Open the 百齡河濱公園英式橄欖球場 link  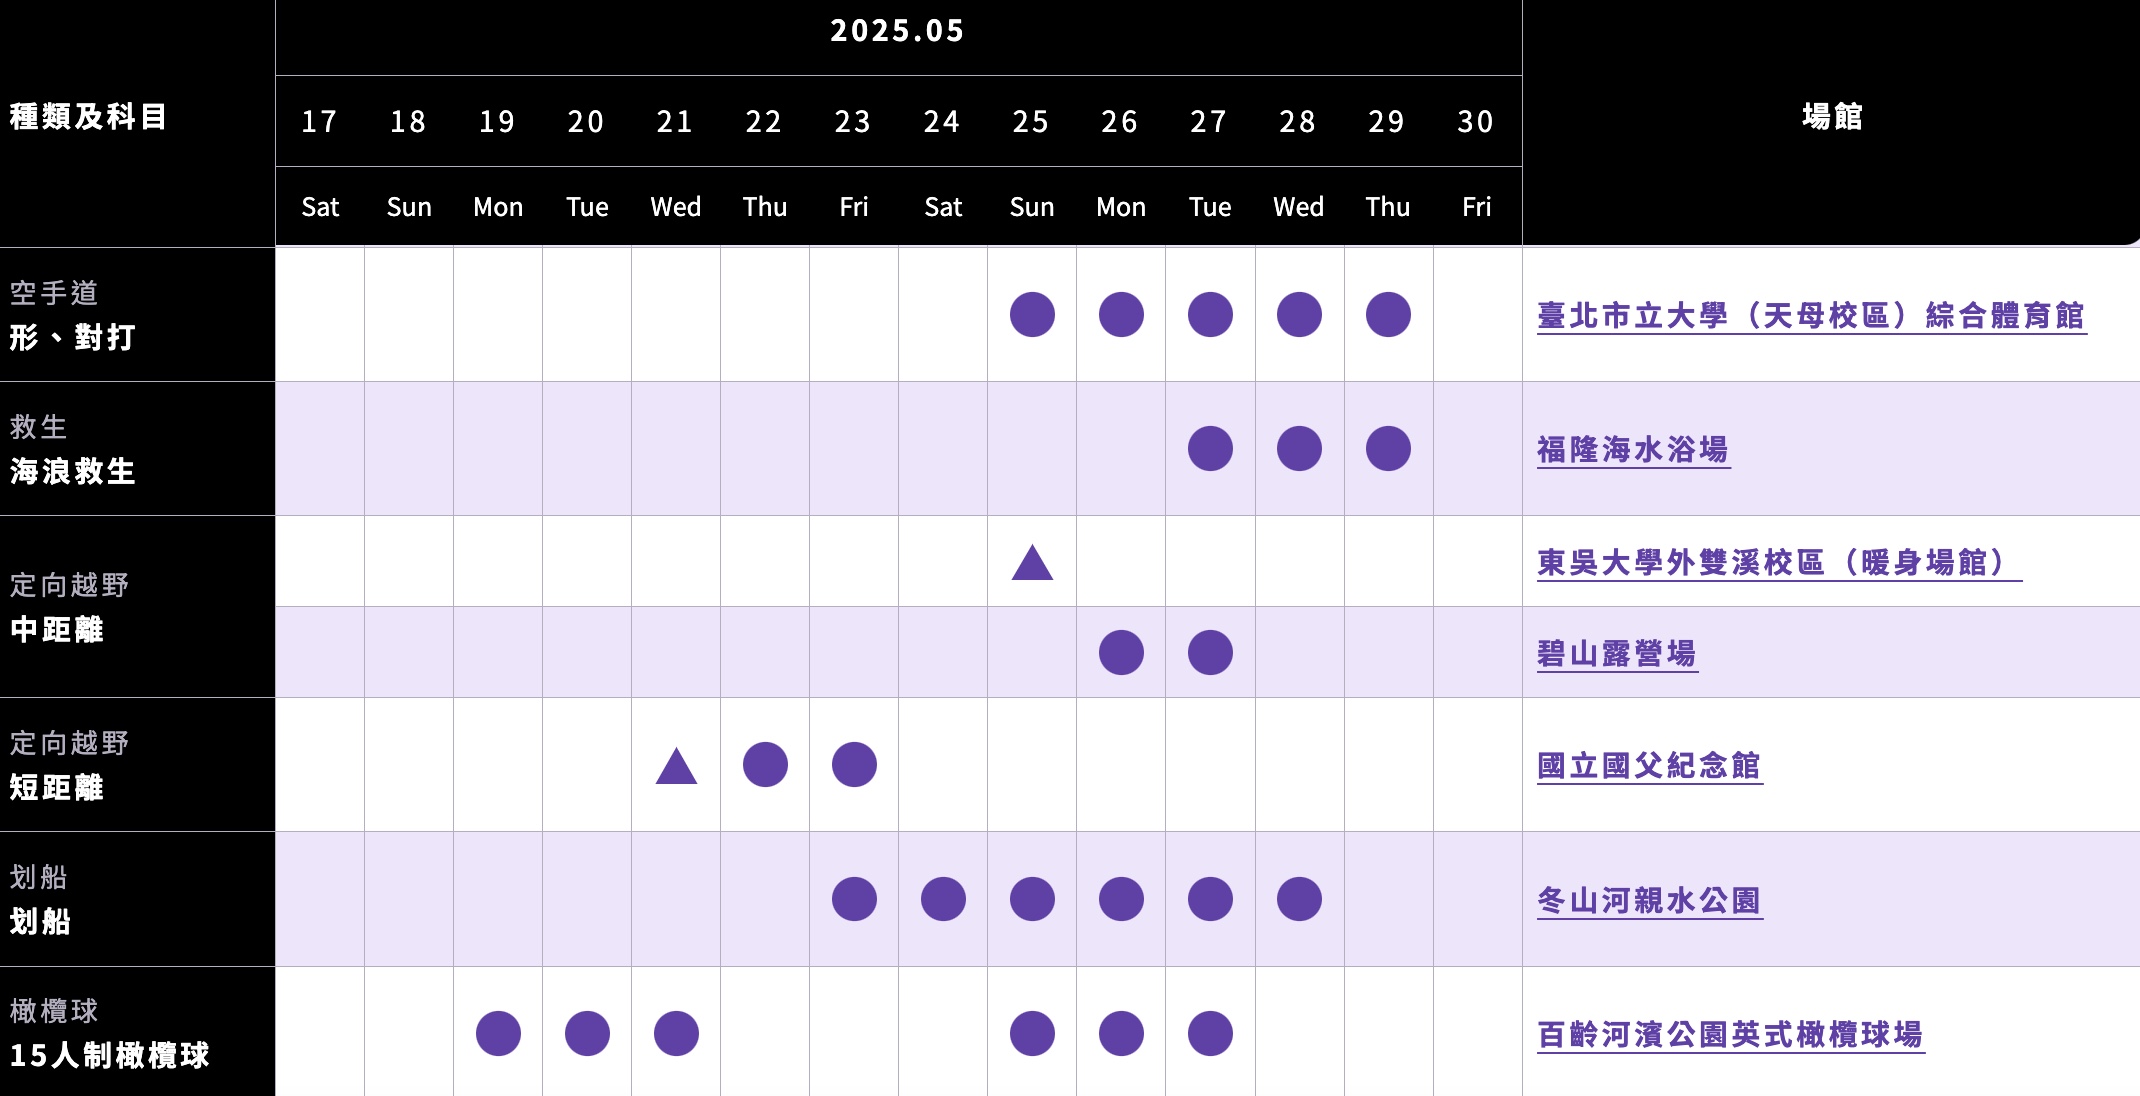tap(1730, 1035)
